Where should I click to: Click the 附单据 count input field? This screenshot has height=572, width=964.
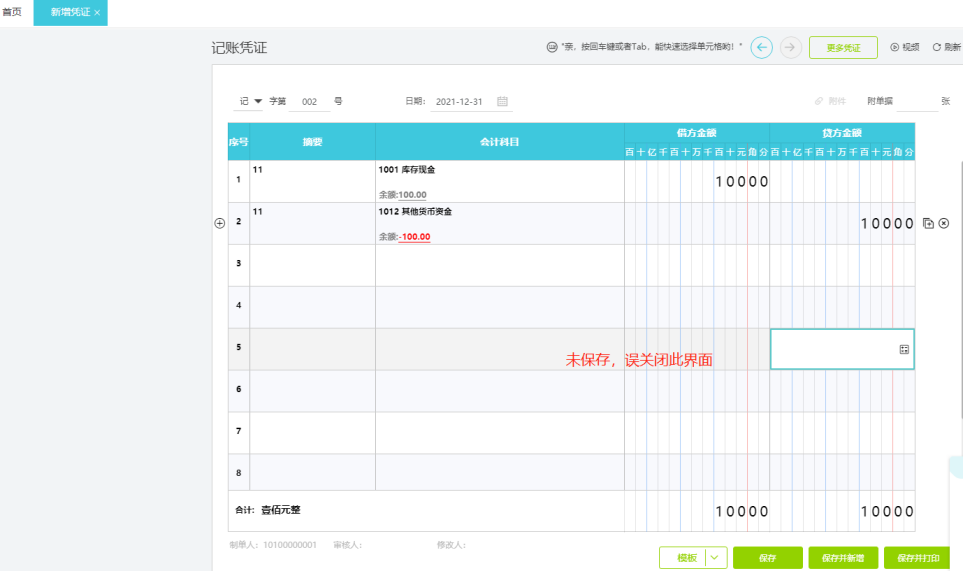tap(917, 101)
